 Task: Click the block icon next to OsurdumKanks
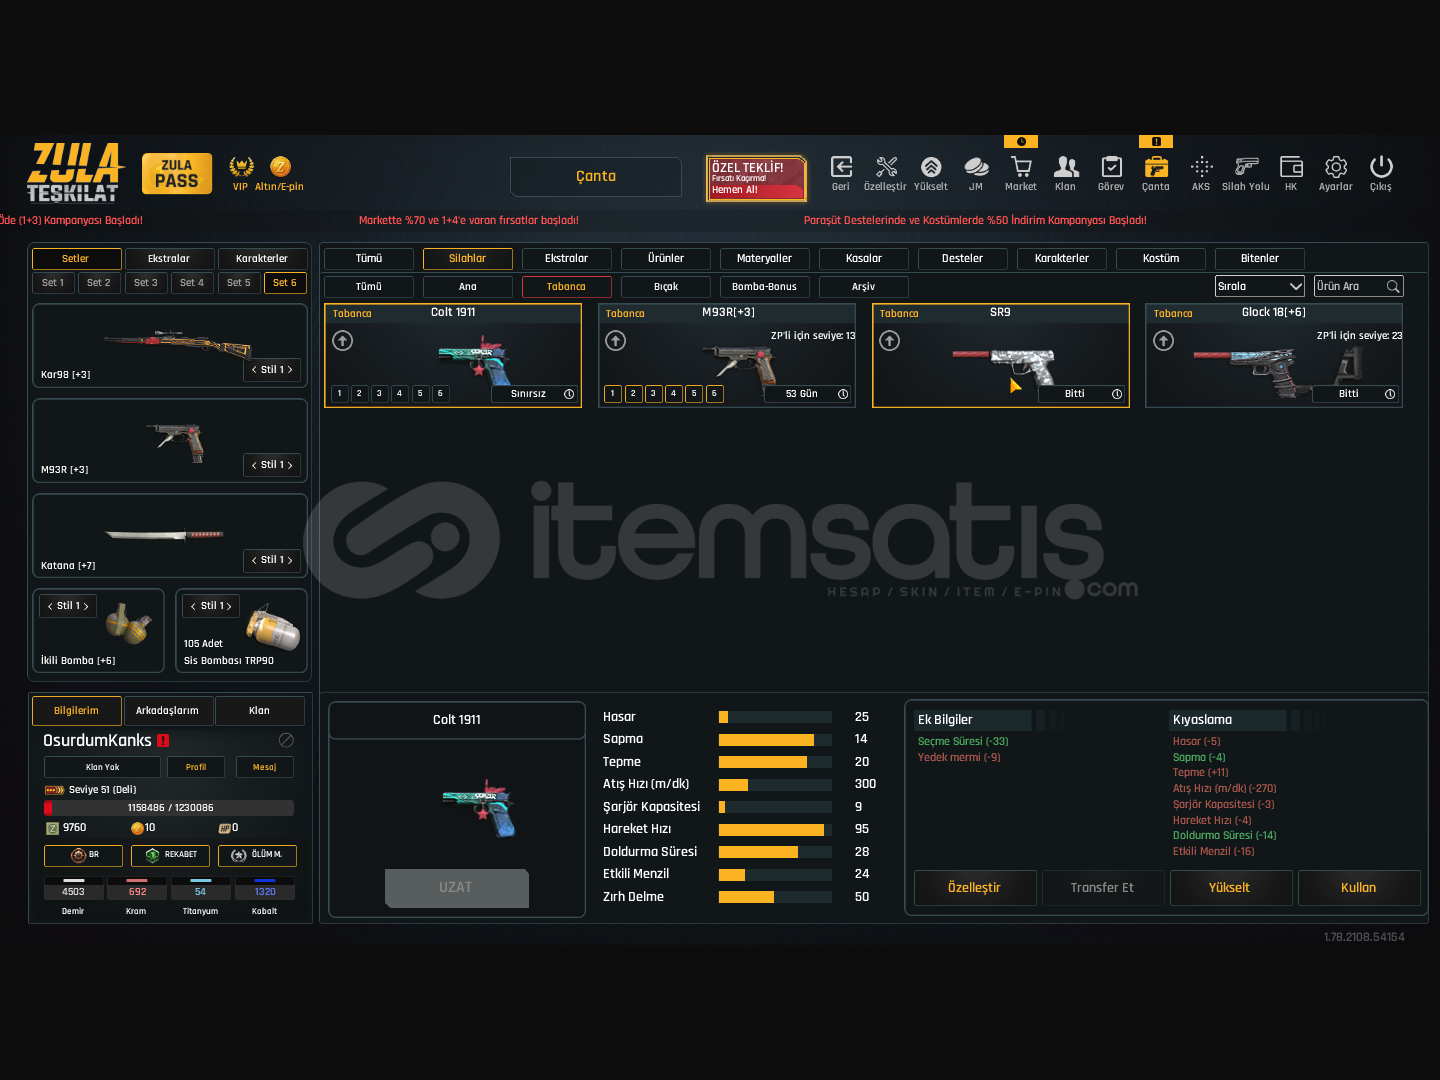point(286,740)
